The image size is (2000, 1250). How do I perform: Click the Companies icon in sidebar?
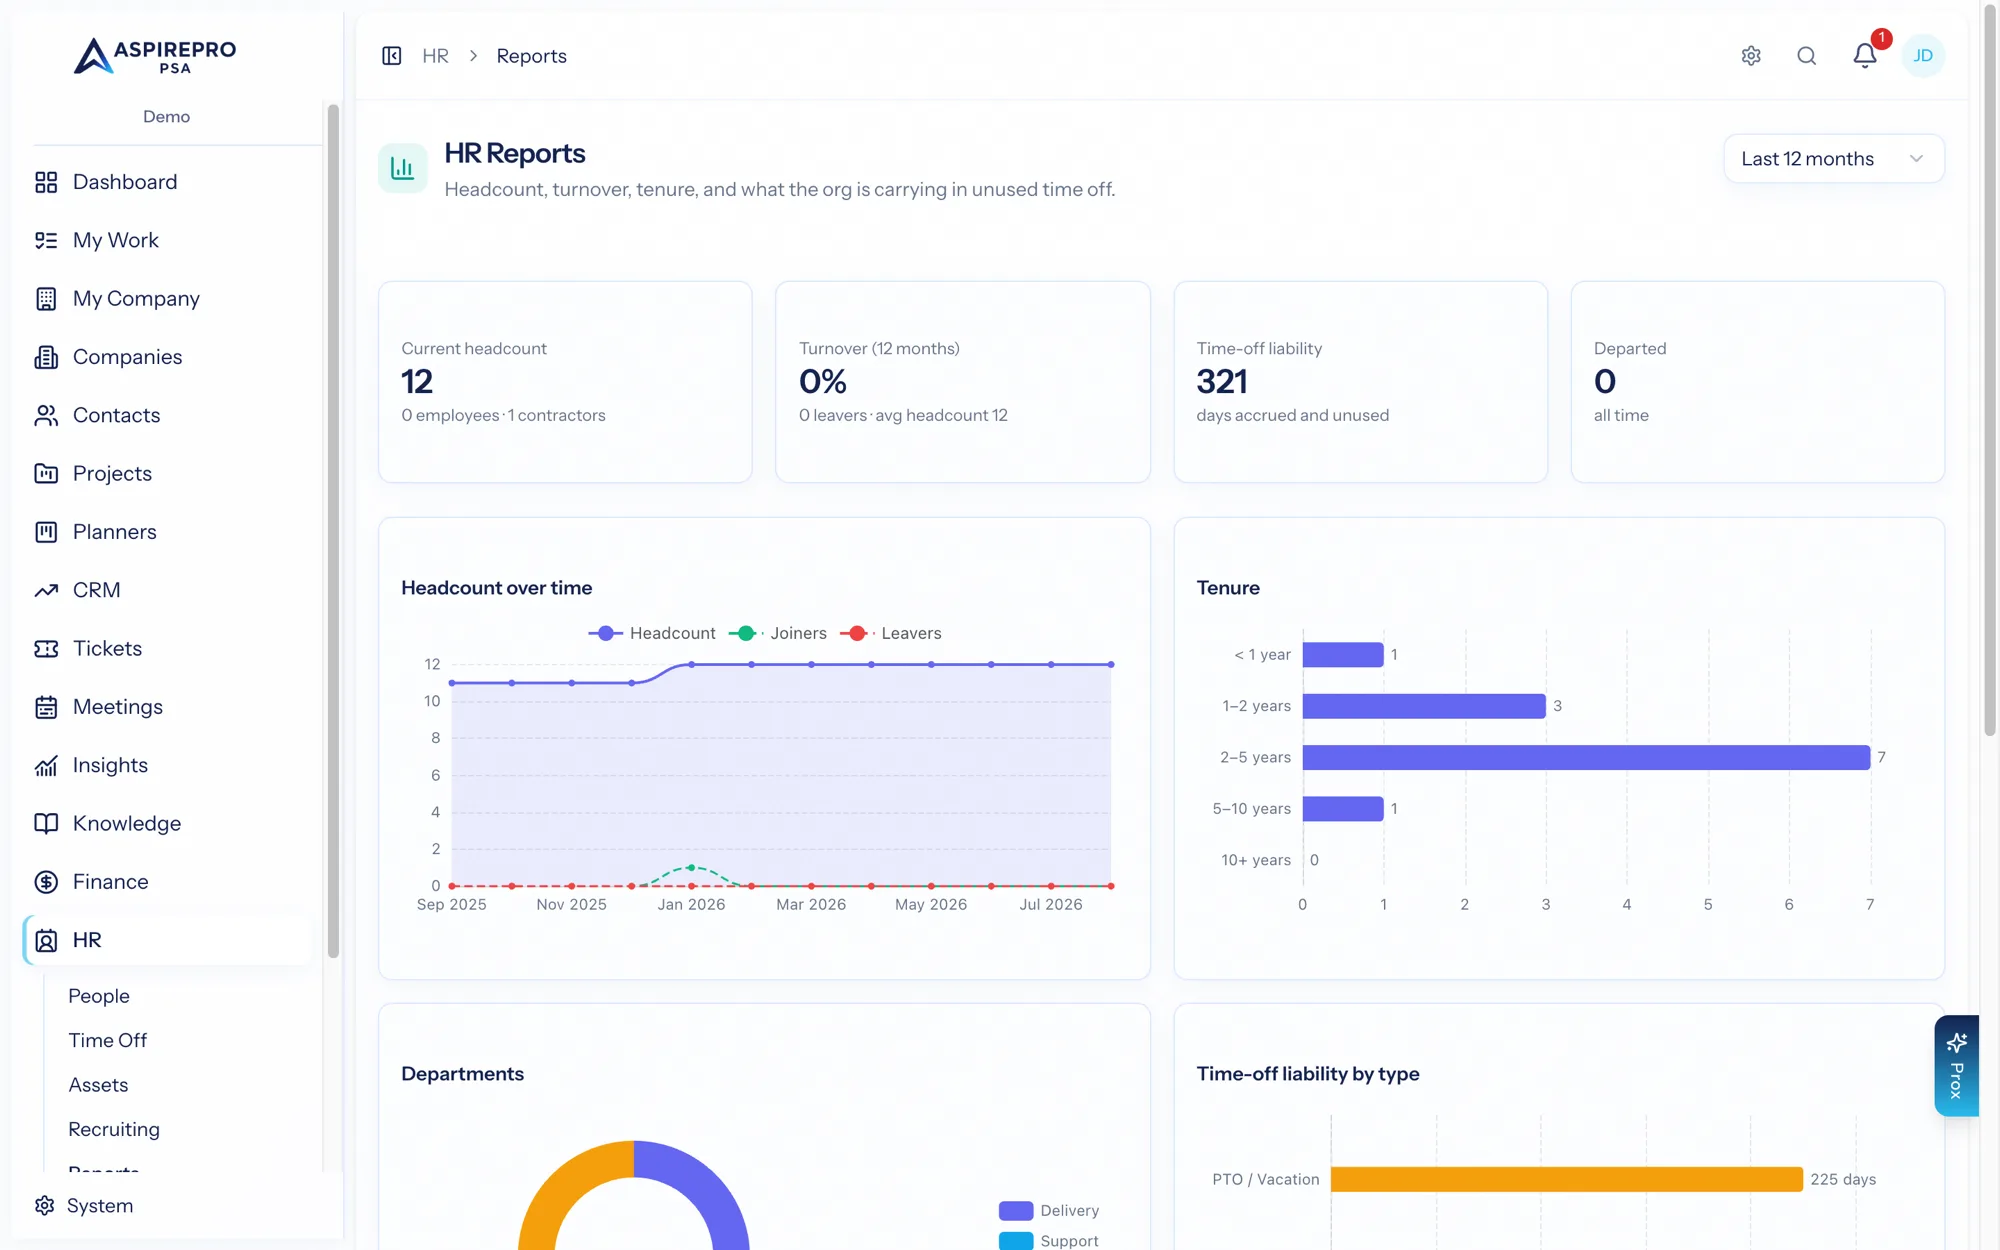click(x=46, y=357)
